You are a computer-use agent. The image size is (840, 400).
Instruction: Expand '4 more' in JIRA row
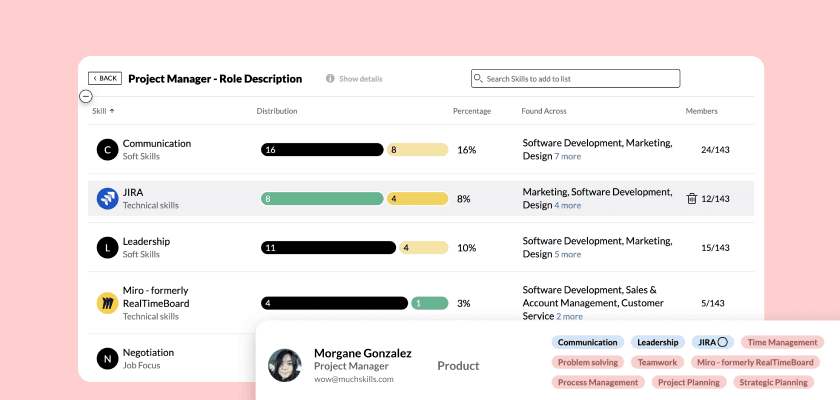567,205
